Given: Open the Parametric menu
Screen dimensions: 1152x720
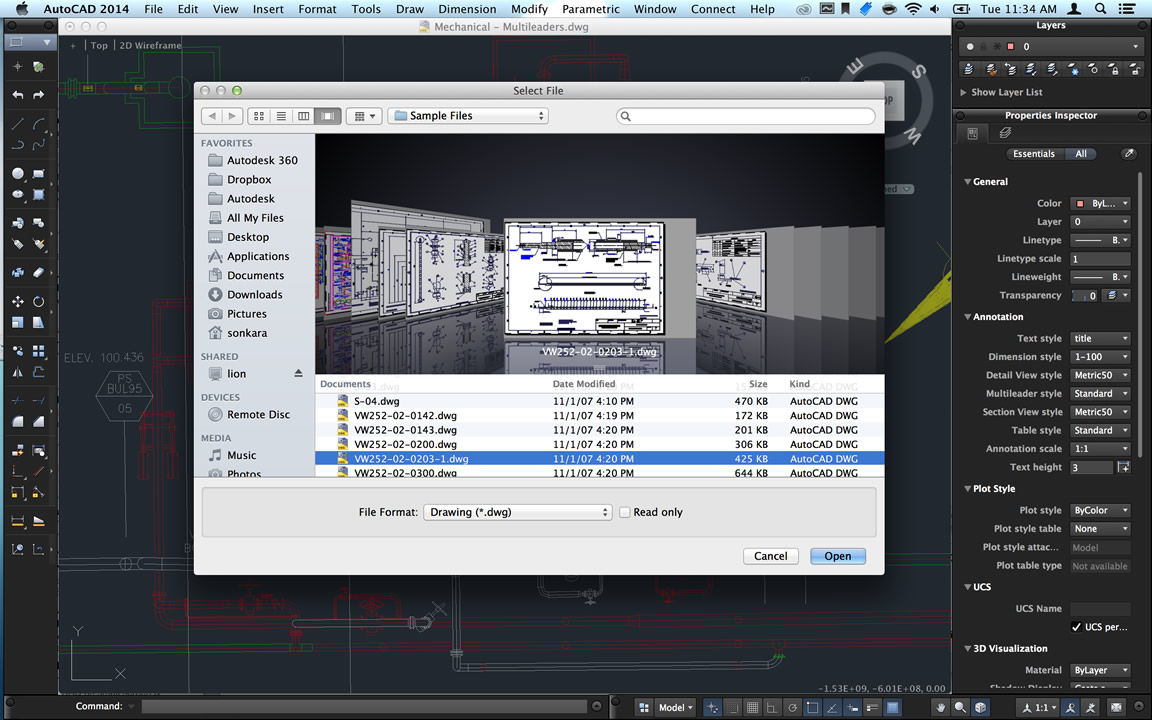Looking at the screenshot, I should [x=591, y=9].
